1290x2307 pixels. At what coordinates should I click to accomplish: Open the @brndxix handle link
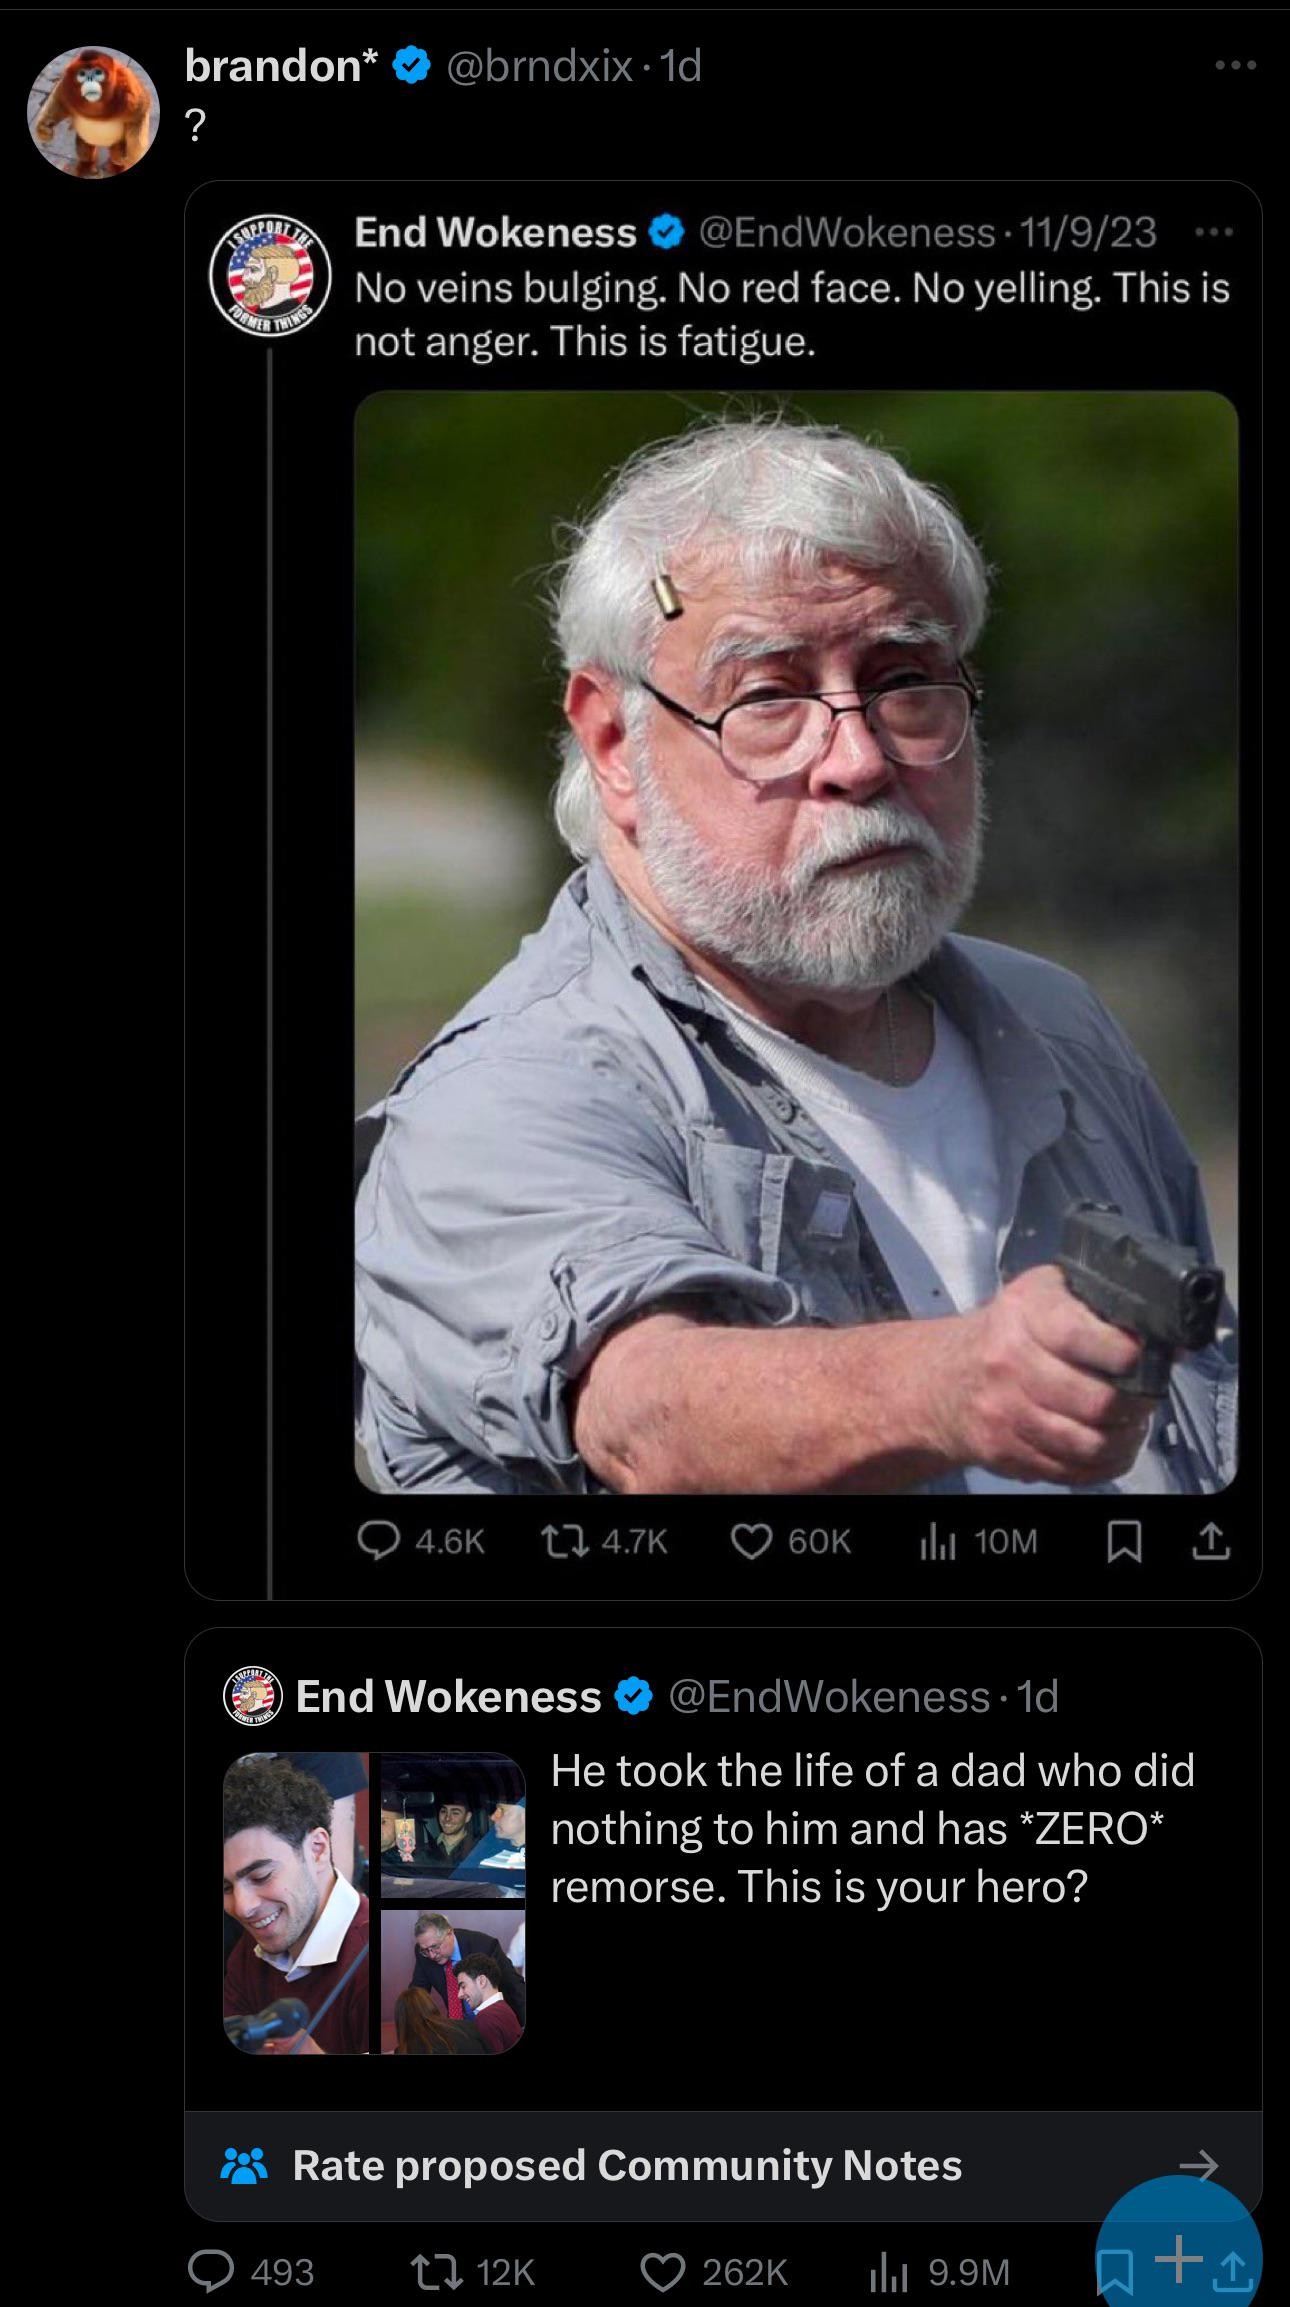point(539,66)
